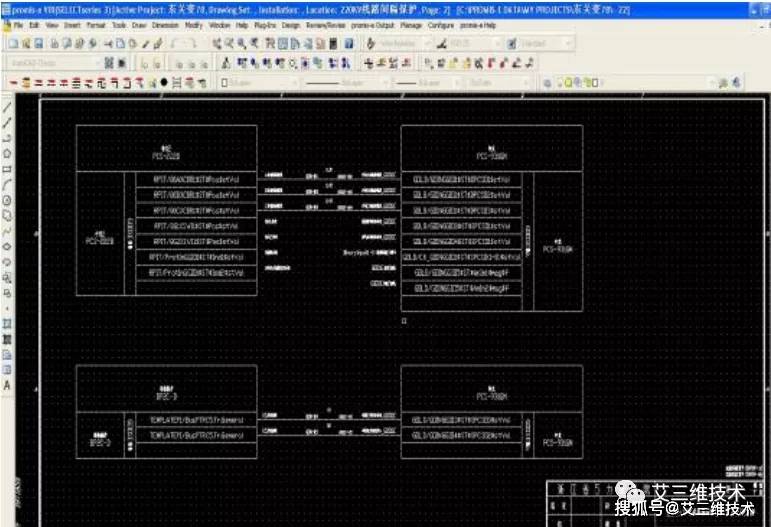
Task: Select the Hatch tool in left toolbar
Action: [7, 339]
